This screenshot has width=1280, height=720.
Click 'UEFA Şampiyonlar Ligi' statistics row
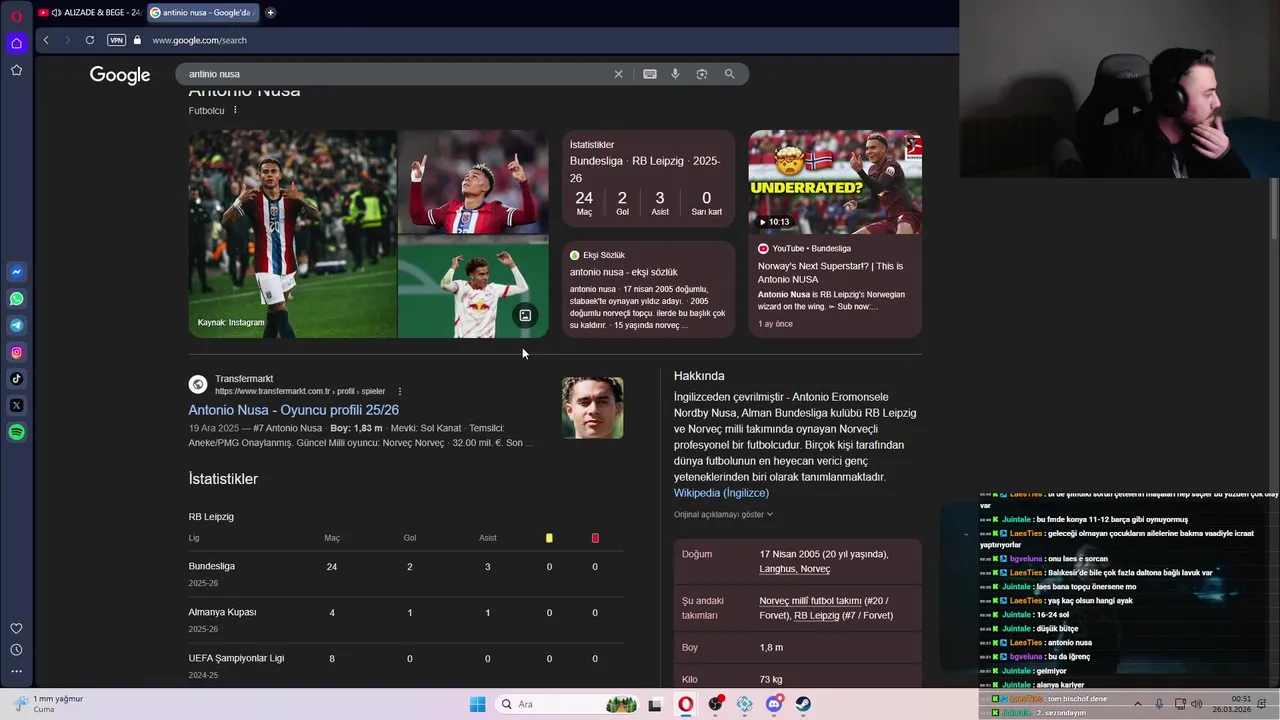coord(405,665)
